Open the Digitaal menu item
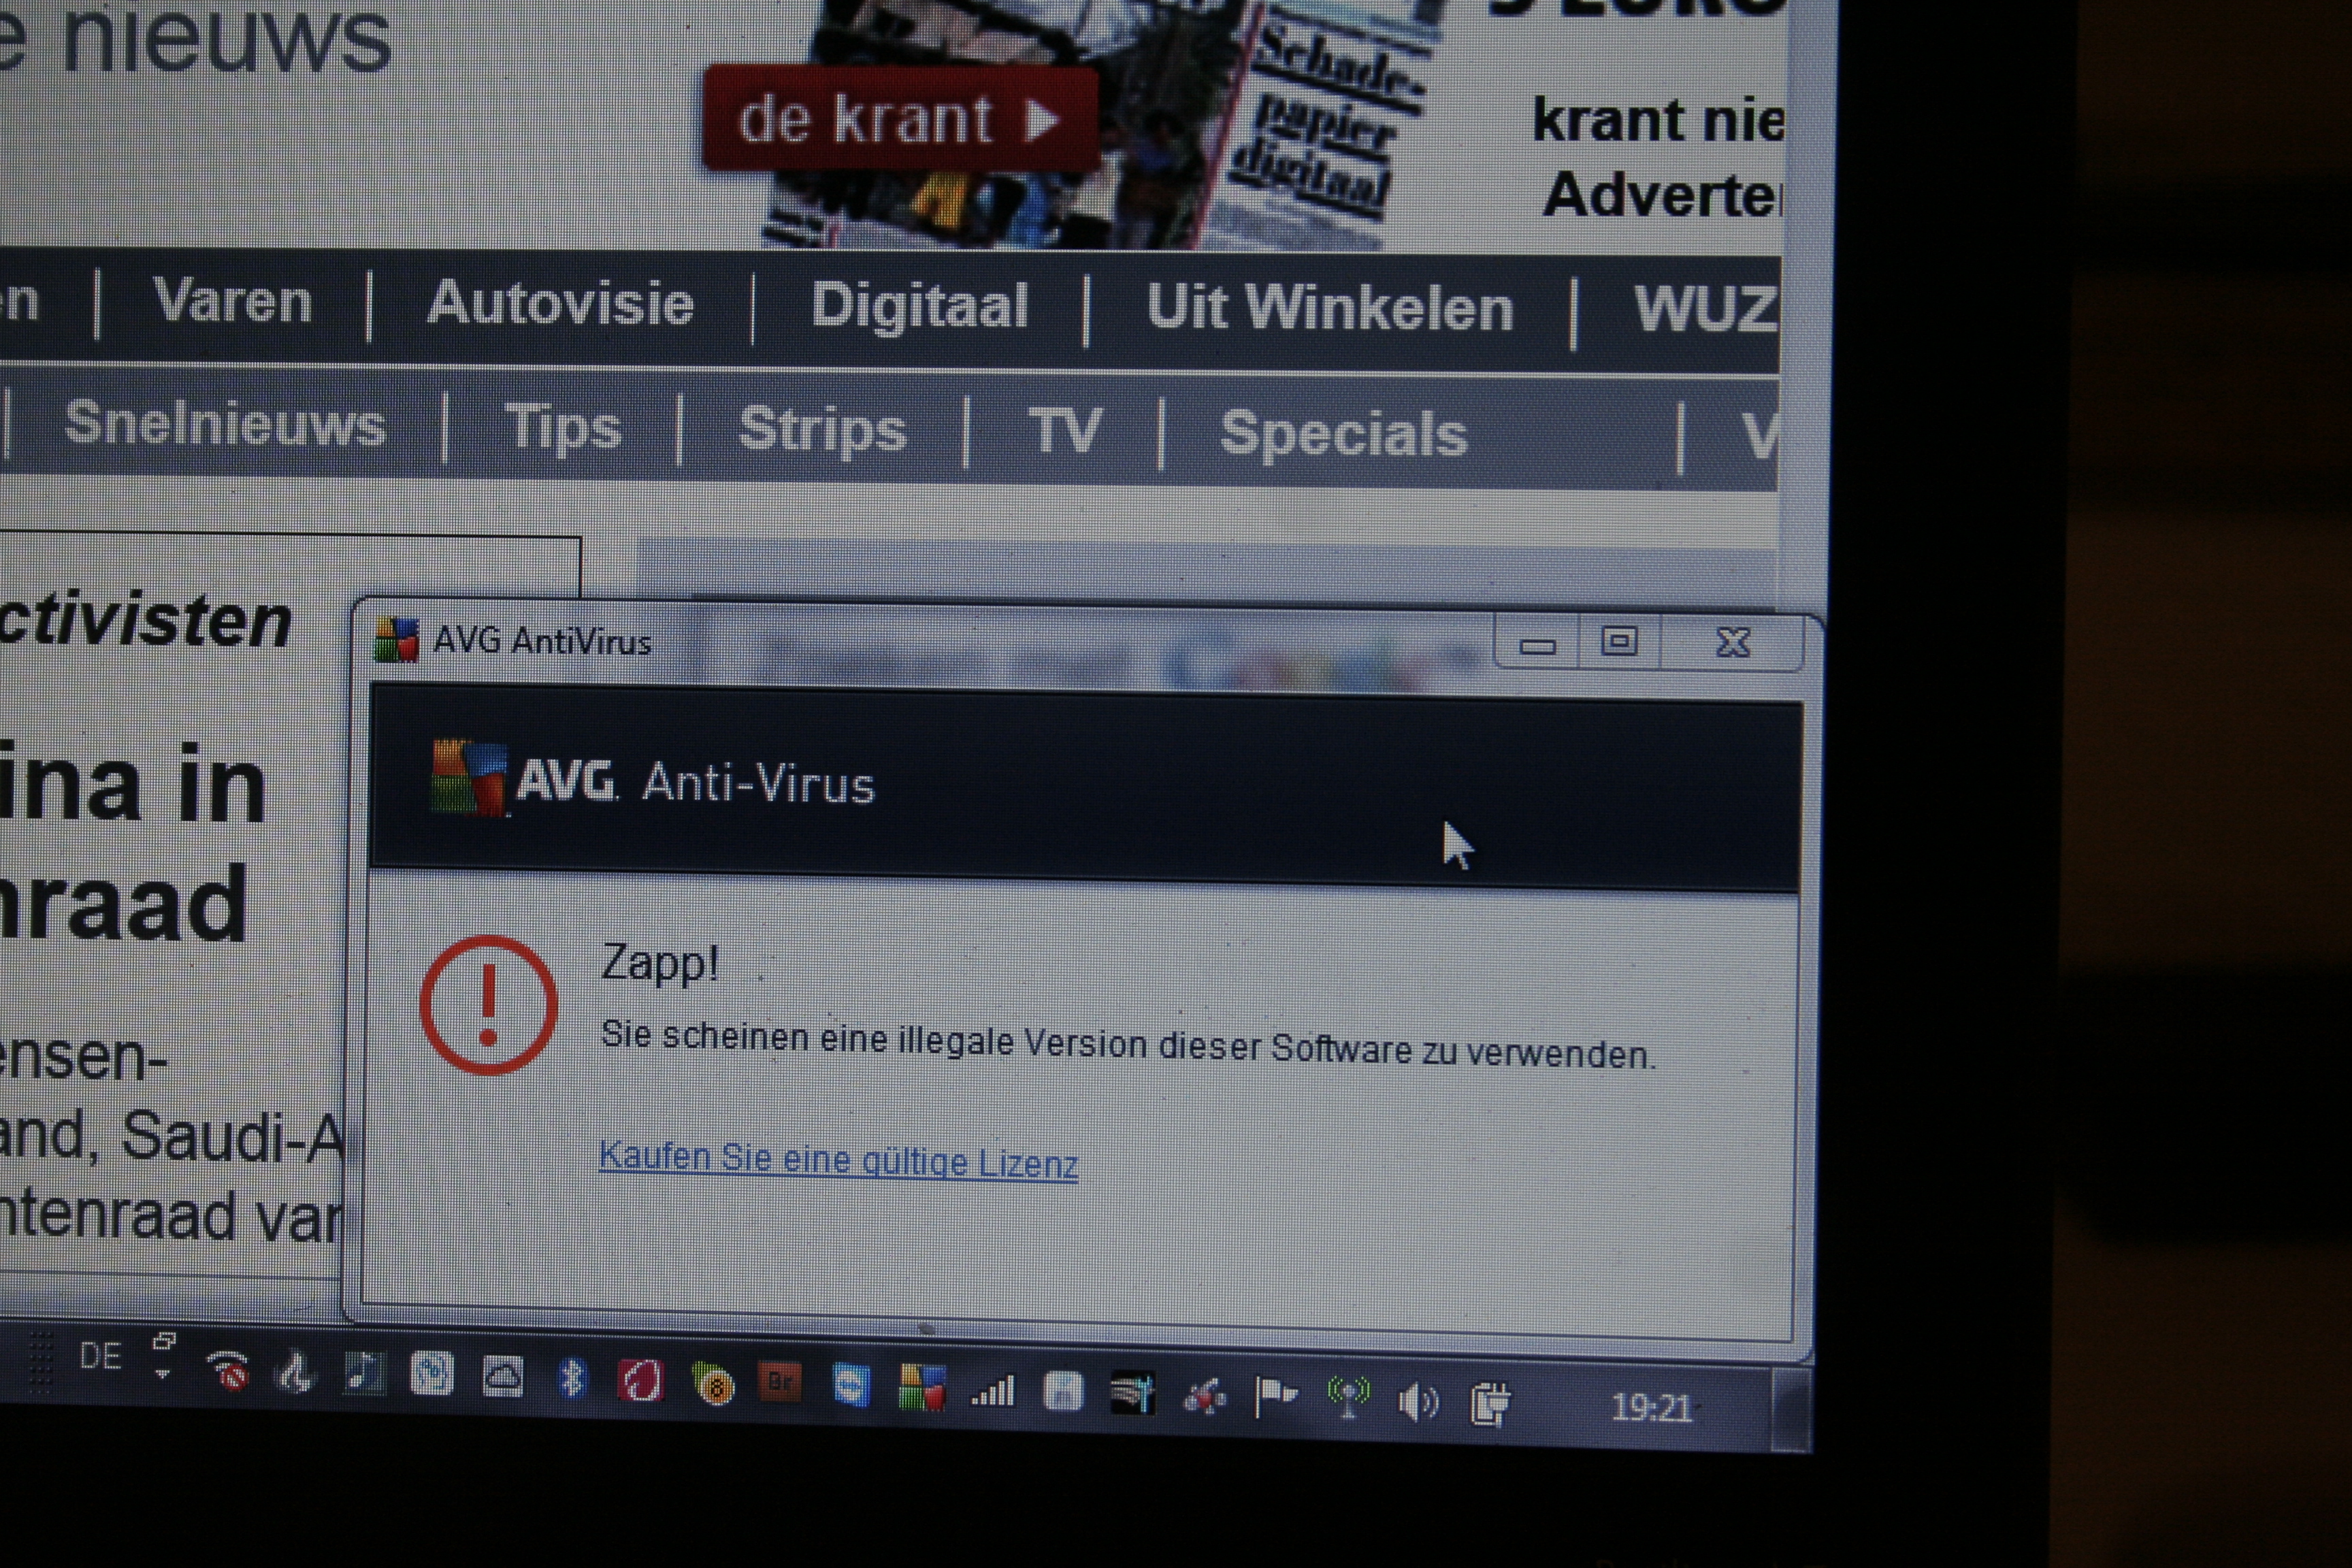Screen dimensions: 2352x1568 click(919, 305)
